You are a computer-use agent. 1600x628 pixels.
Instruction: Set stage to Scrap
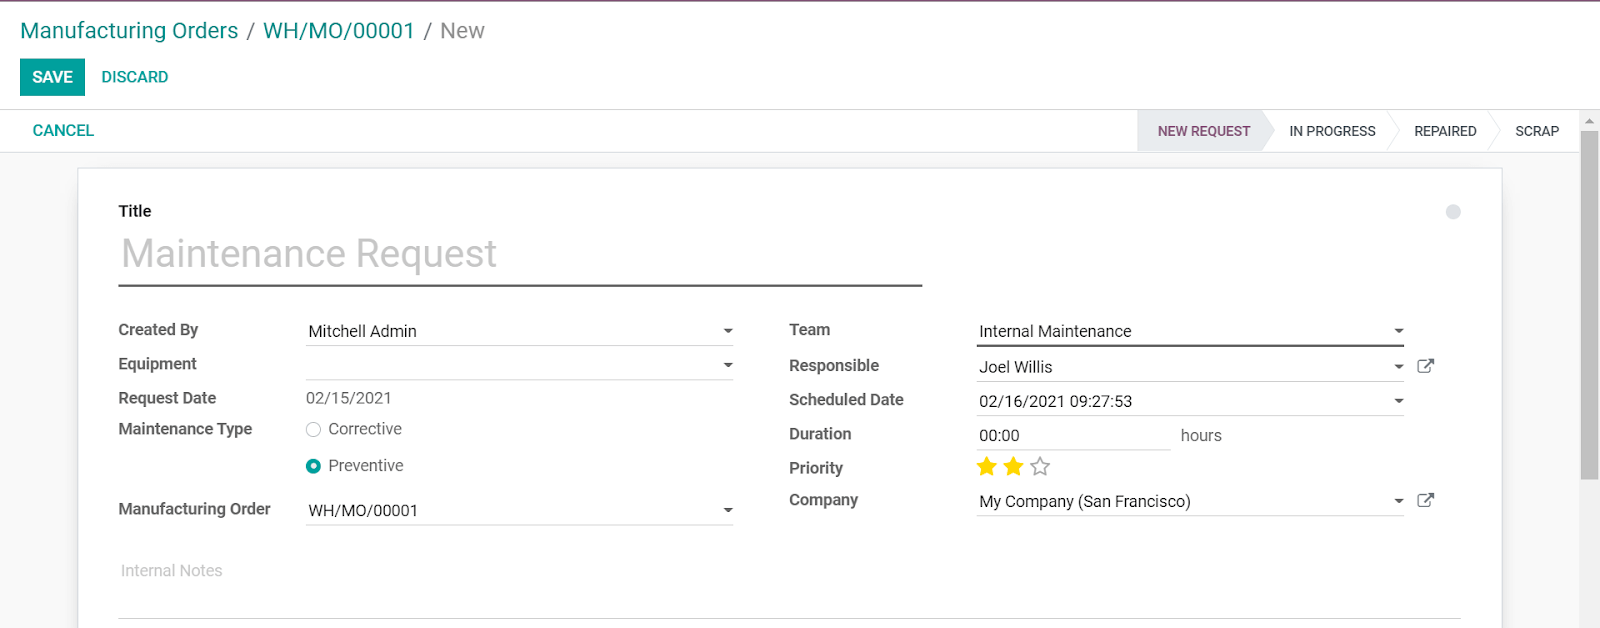click(x=1537, y=131)
